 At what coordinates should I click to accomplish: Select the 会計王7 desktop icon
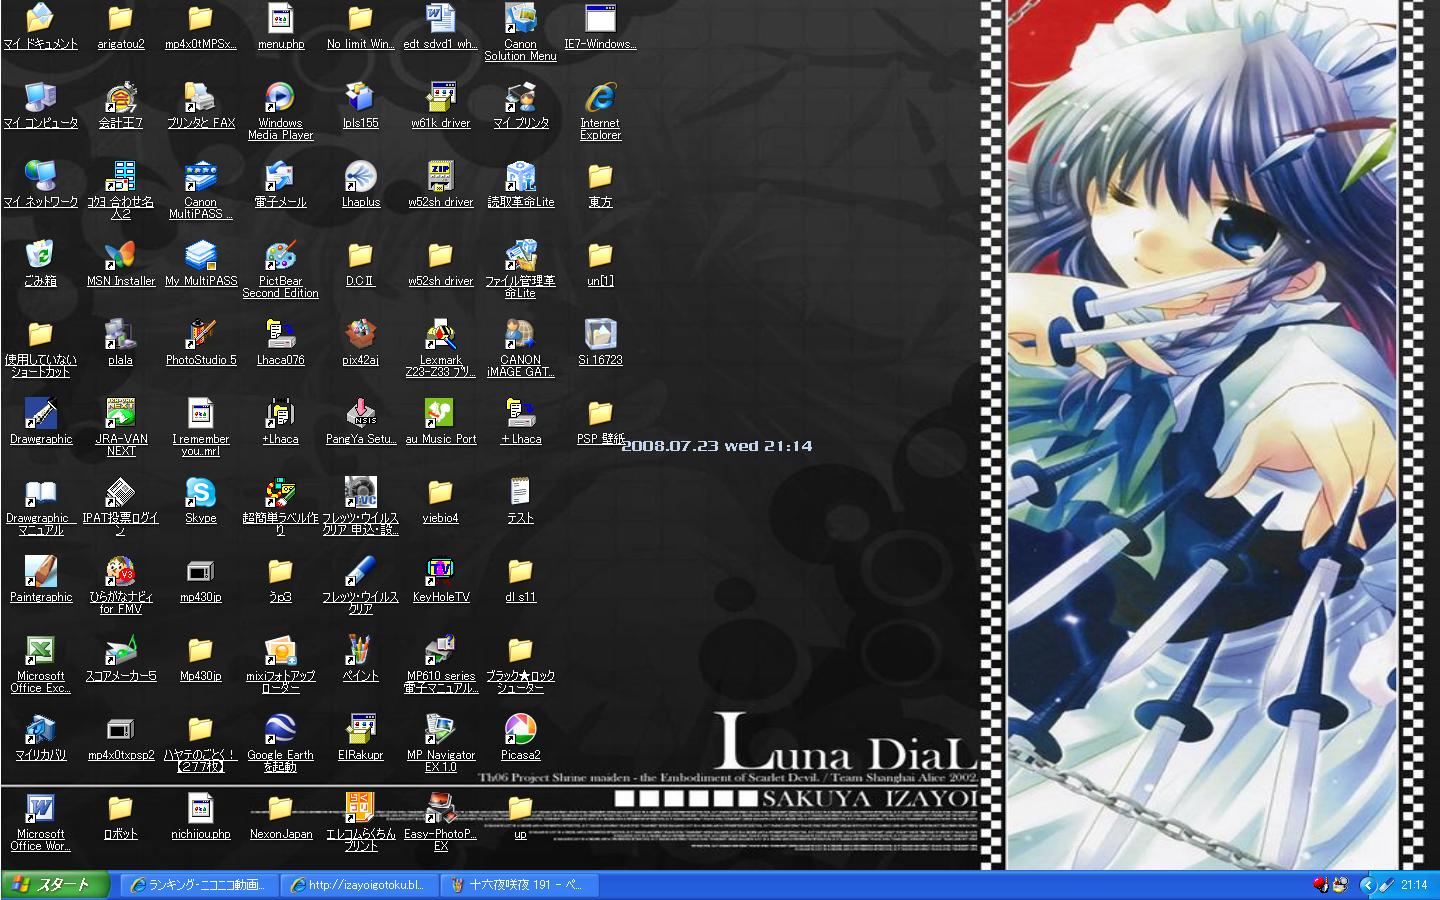pos(120,97)
